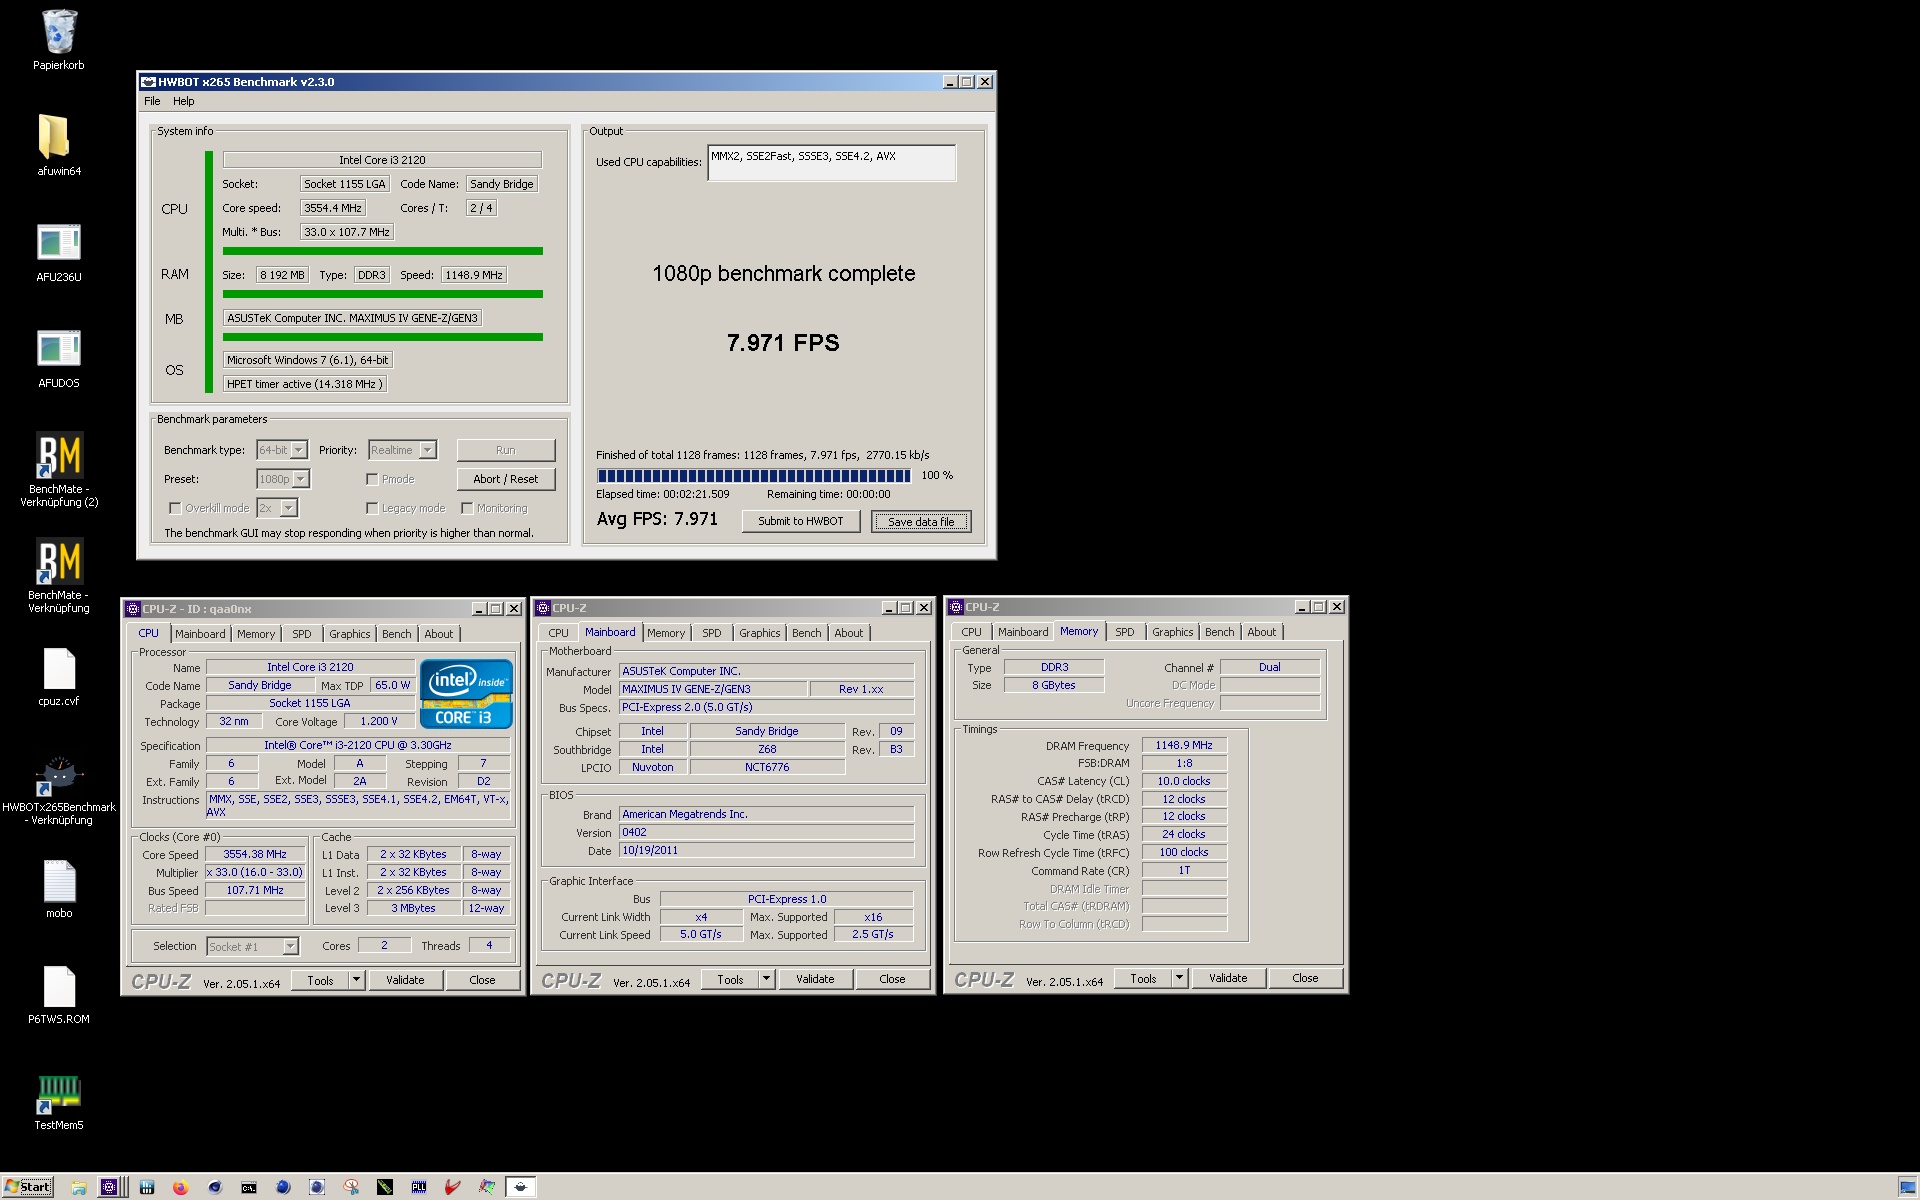This screenshot has width=1920, height=1200.
Task: Click the 7.971 FPS result text
Action: [783, 343]
